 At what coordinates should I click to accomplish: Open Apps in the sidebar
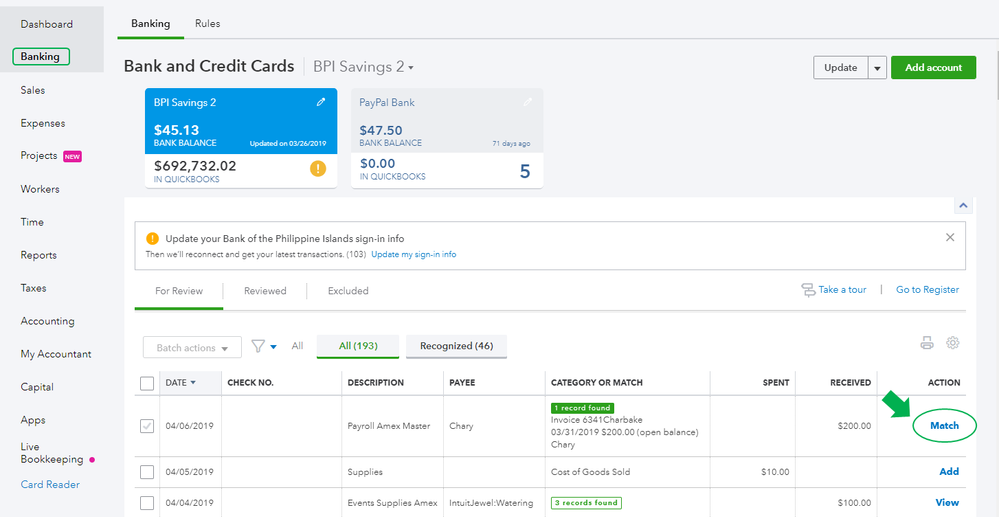[32, 420]
